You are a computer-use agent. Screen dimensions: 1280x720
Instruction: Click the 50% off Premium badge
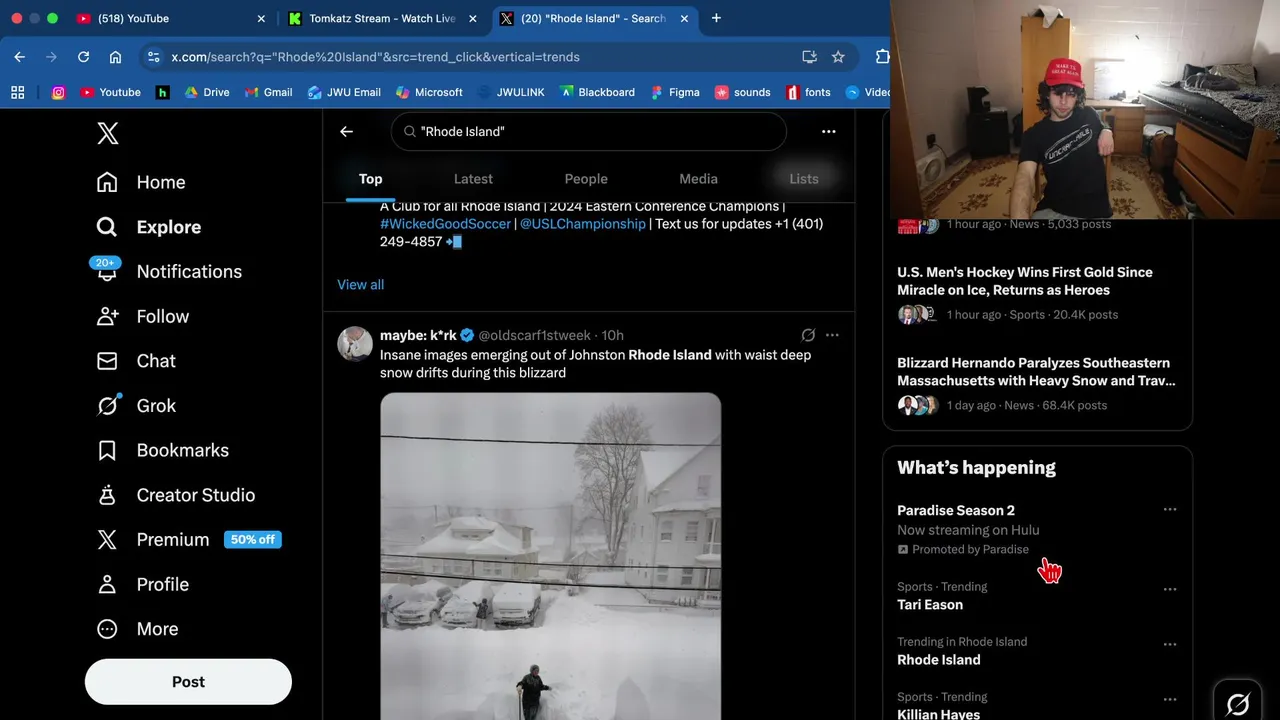[x=253, y=540]
